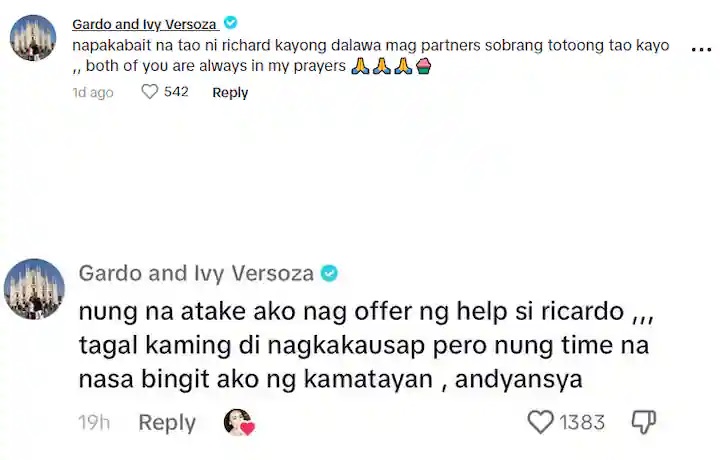Click the cupcake emoji in top comment
The width and height of the screenshot is (720, 460).
[423, 66]
